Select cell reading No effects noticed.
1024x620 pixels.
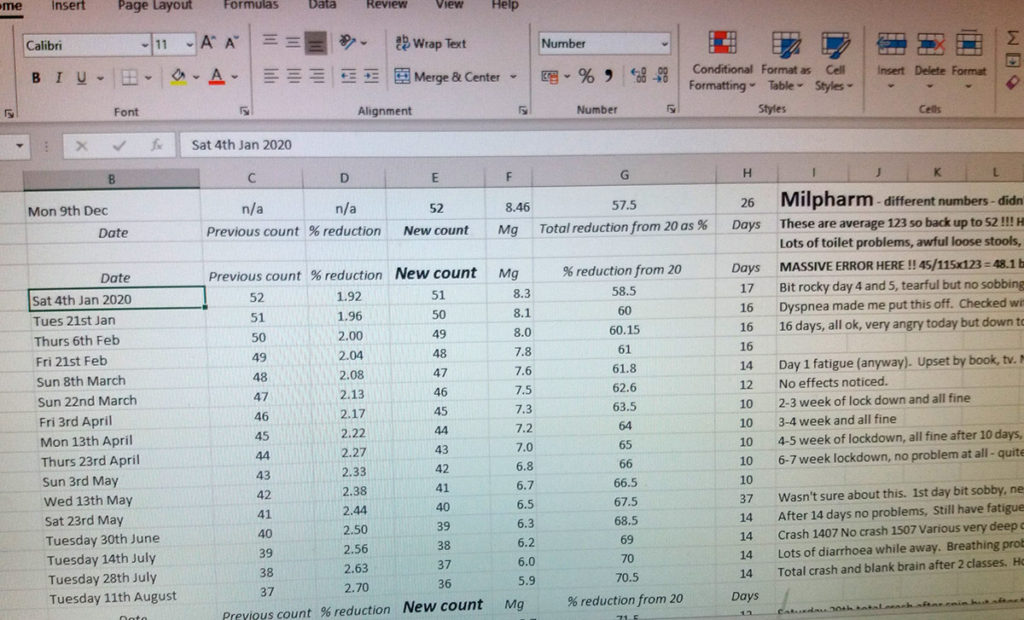(833, 382)
